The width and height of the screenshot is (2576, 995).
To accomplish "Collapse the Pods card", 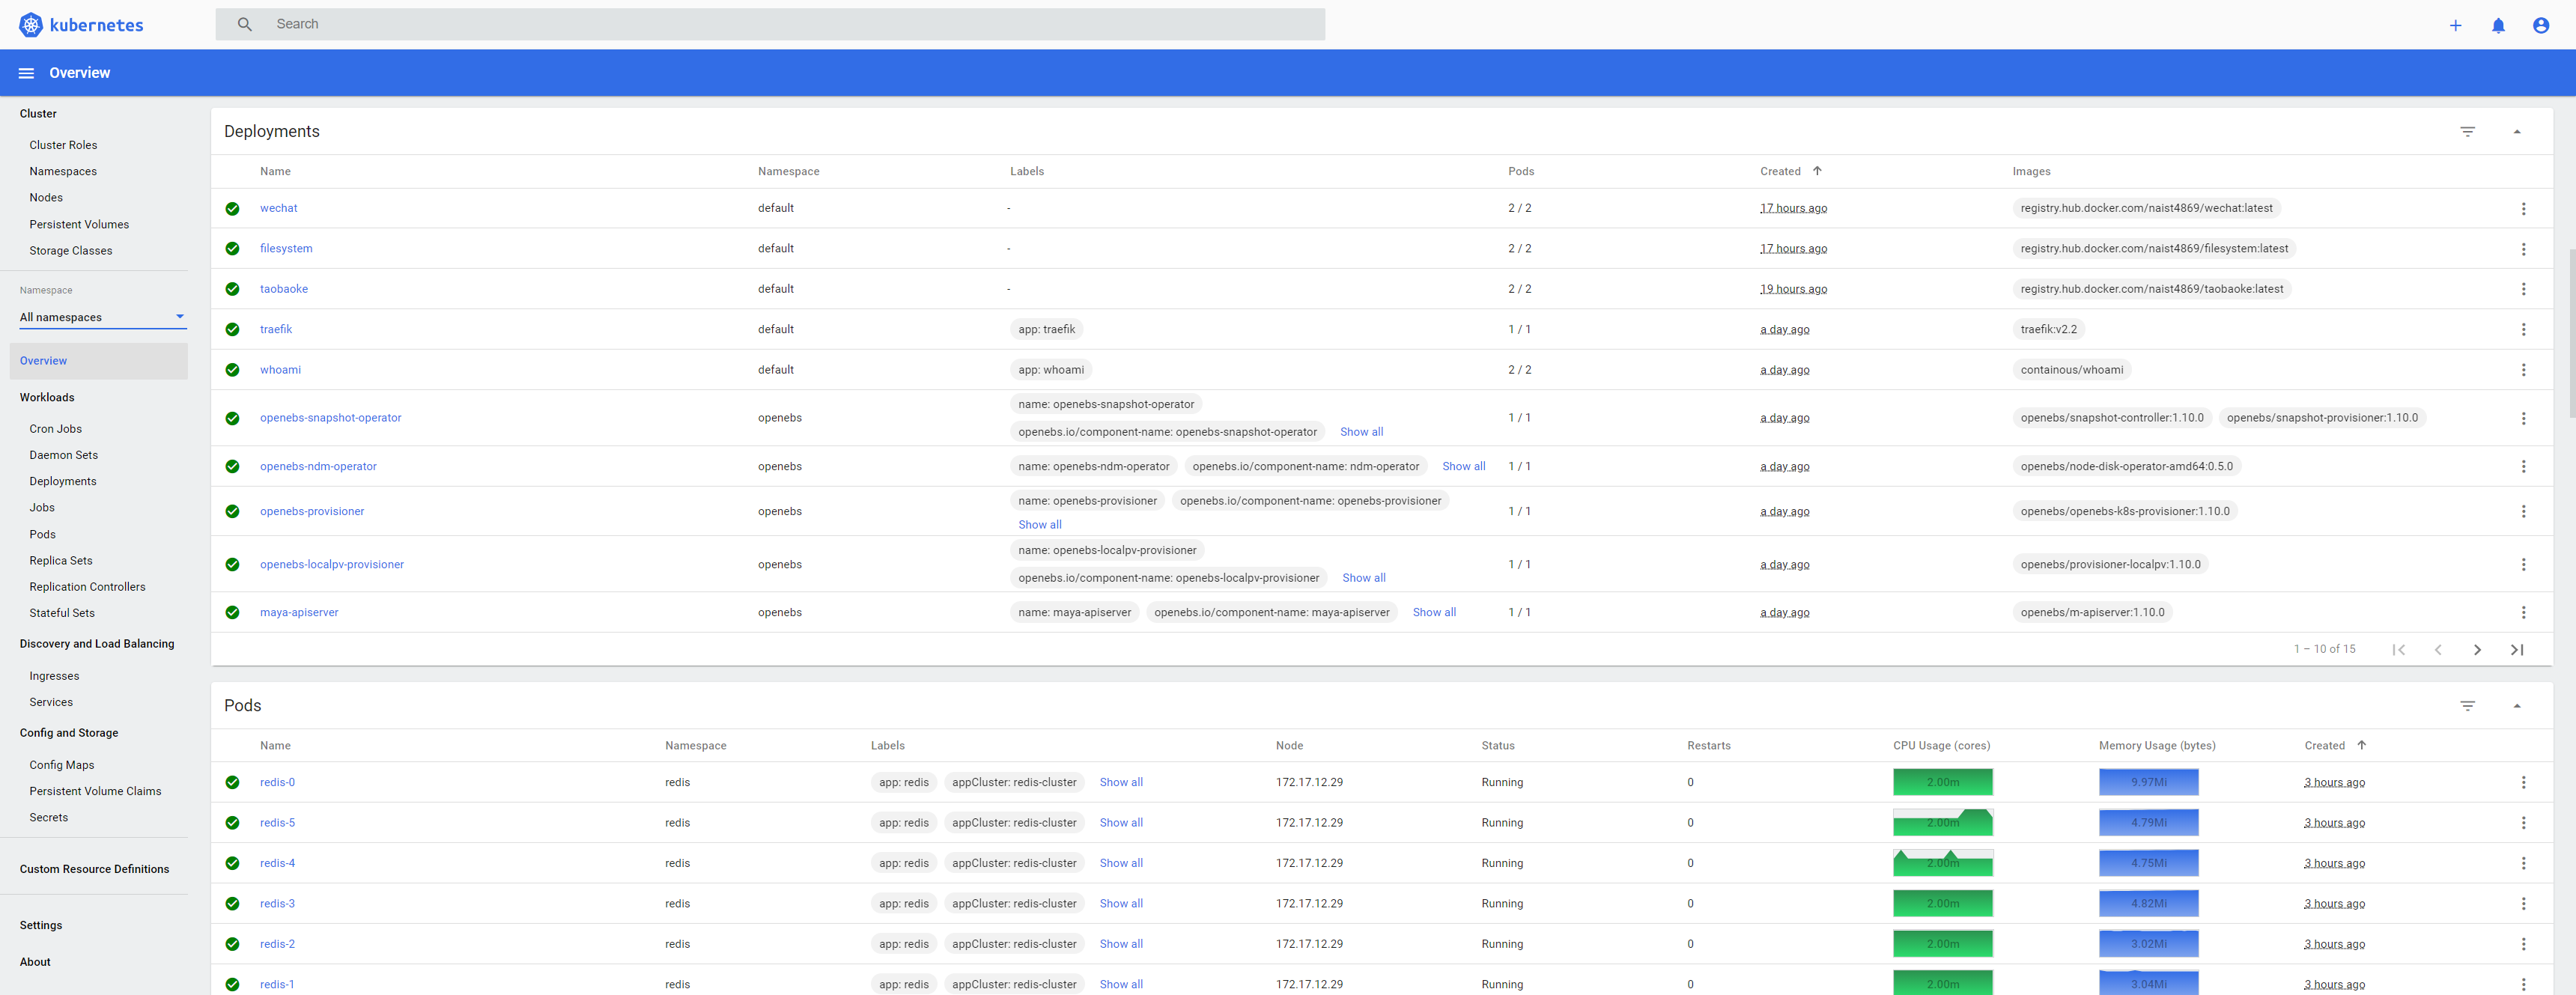I will pyautogui.click(x=2516, y=705).
